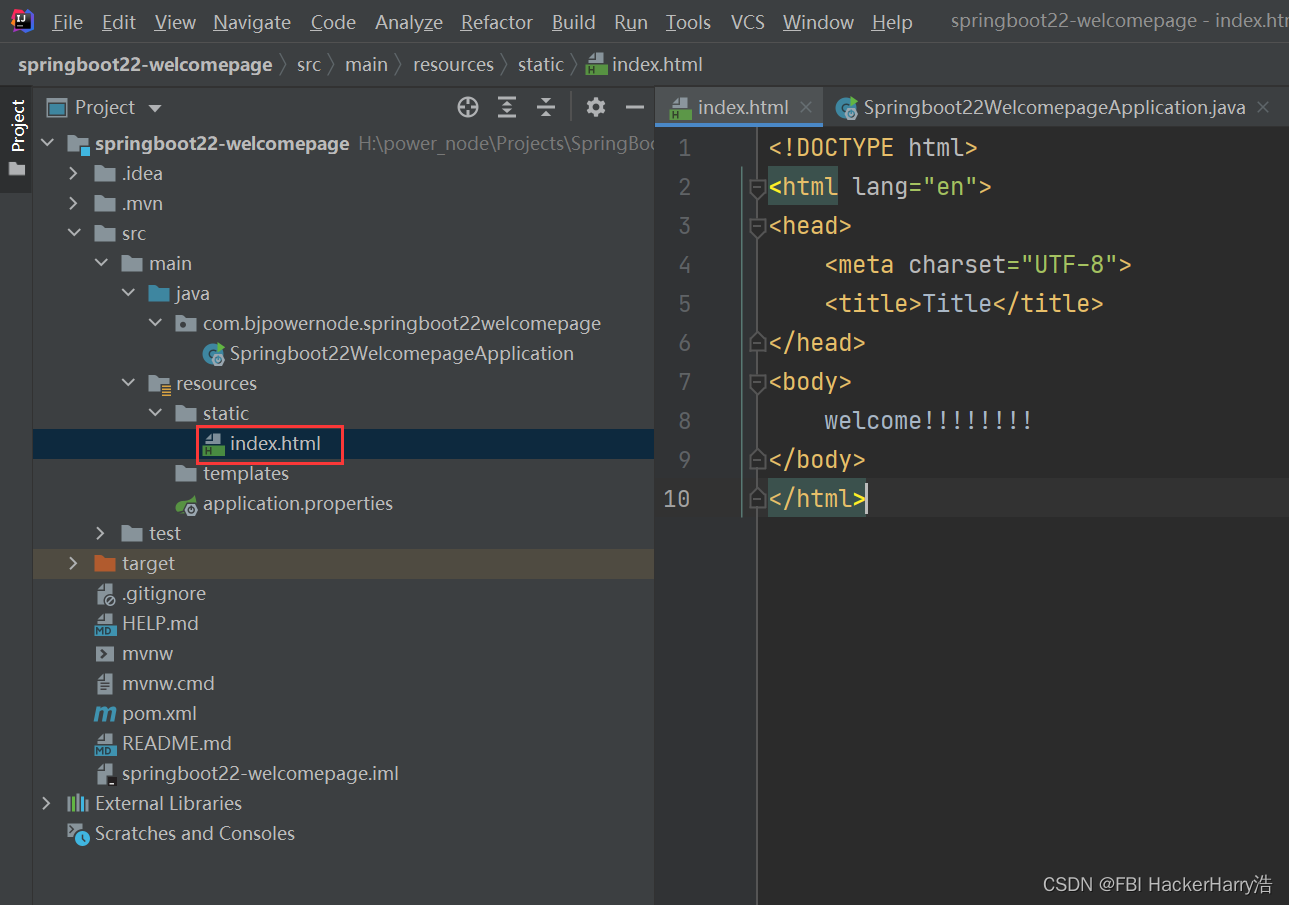
Task: Collapse the src folder
Action: pos(73,234)
